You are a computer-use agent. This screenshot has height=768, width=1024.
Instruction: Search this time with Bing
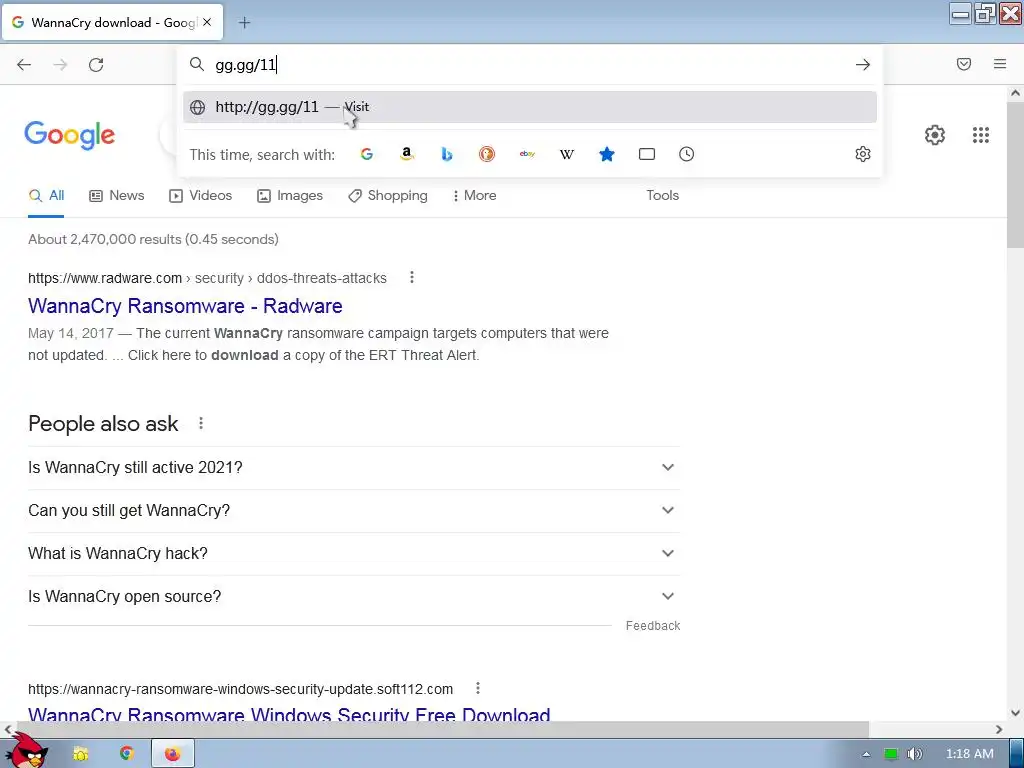point(447,154)
